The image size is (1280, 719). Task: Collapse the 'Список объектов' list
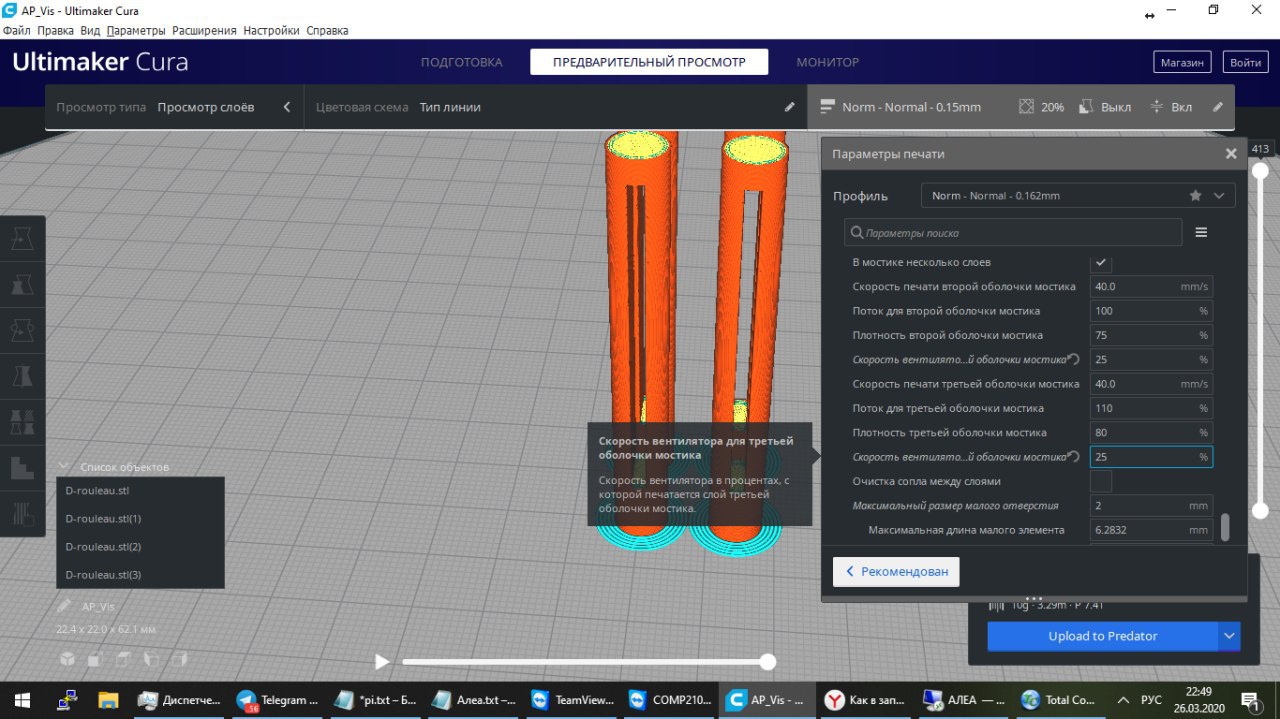[x=64, y=466]
